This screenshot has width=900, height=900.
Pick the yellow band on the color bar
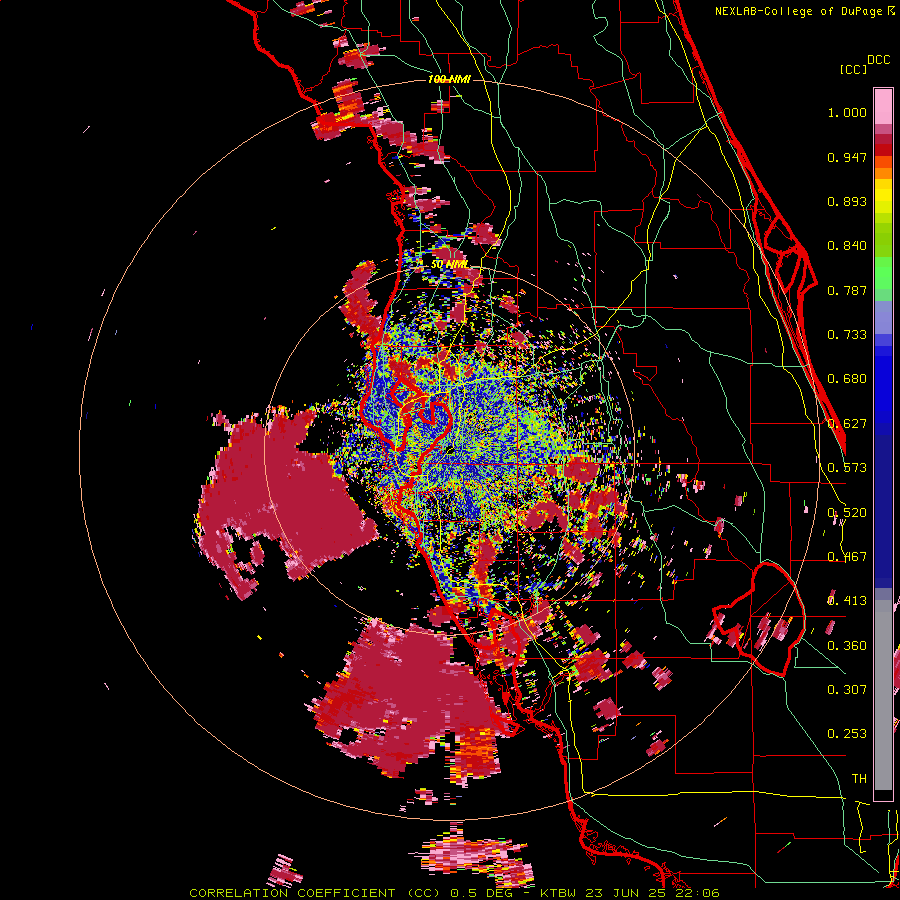coord(883,196)
